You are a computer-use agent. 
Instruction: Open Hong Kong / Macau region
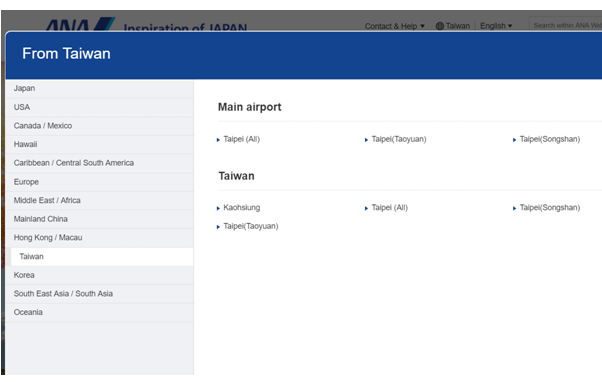coord(99,238)
